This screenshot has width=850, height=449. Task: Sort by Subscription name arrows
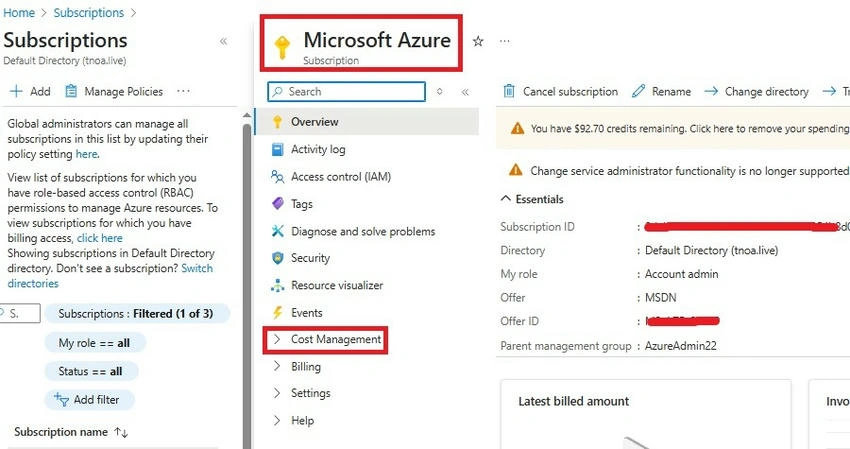[121, 432]
